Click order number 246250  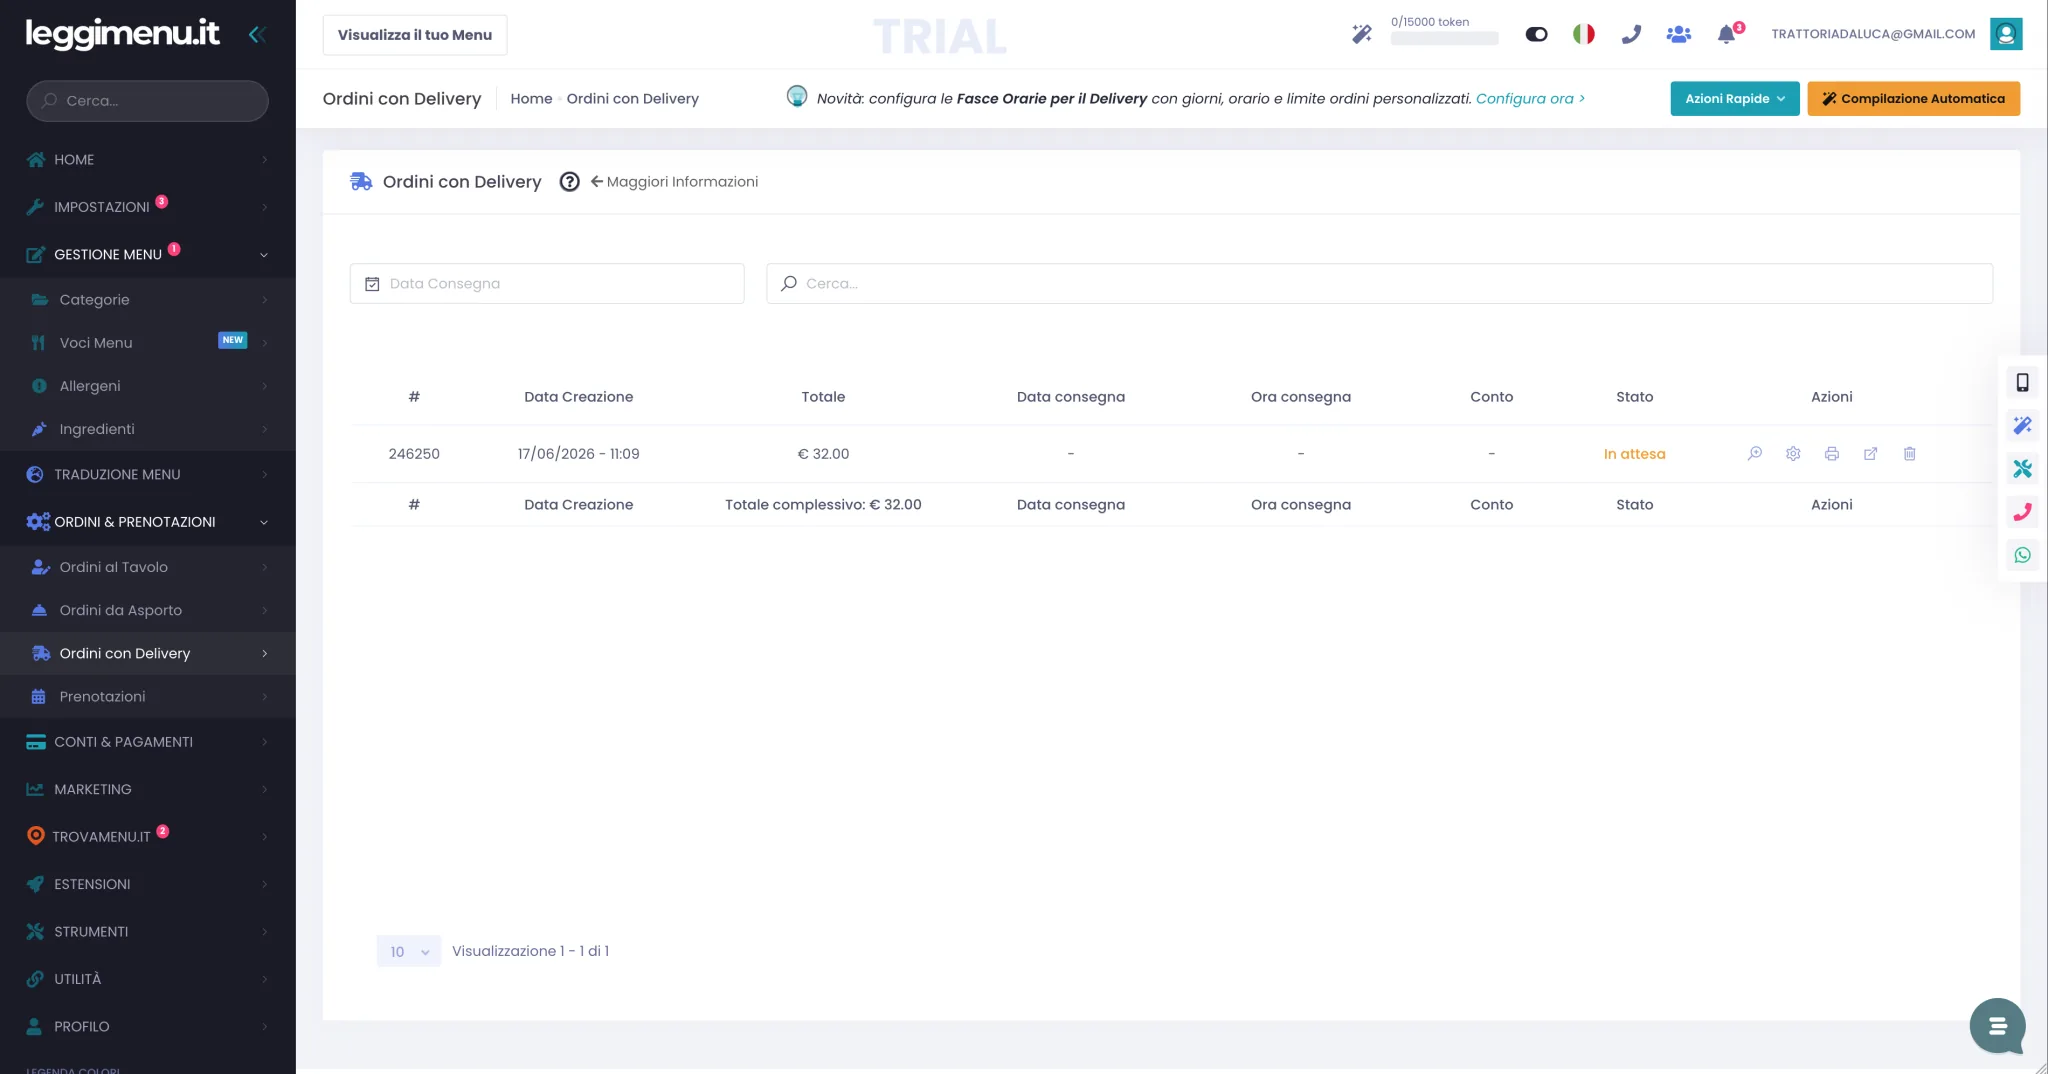click(414, 454)
